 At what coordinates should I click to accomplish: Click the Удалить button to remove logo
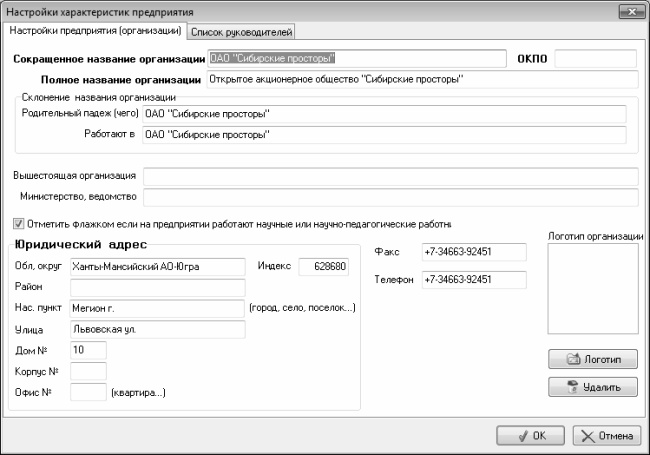(592, 386)
